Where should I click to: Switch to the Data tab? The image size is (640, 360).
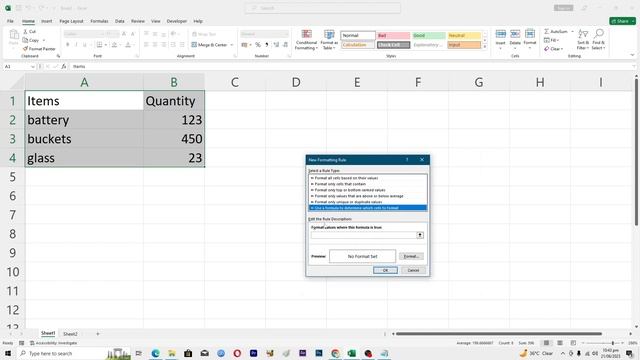tap(120, 21)
